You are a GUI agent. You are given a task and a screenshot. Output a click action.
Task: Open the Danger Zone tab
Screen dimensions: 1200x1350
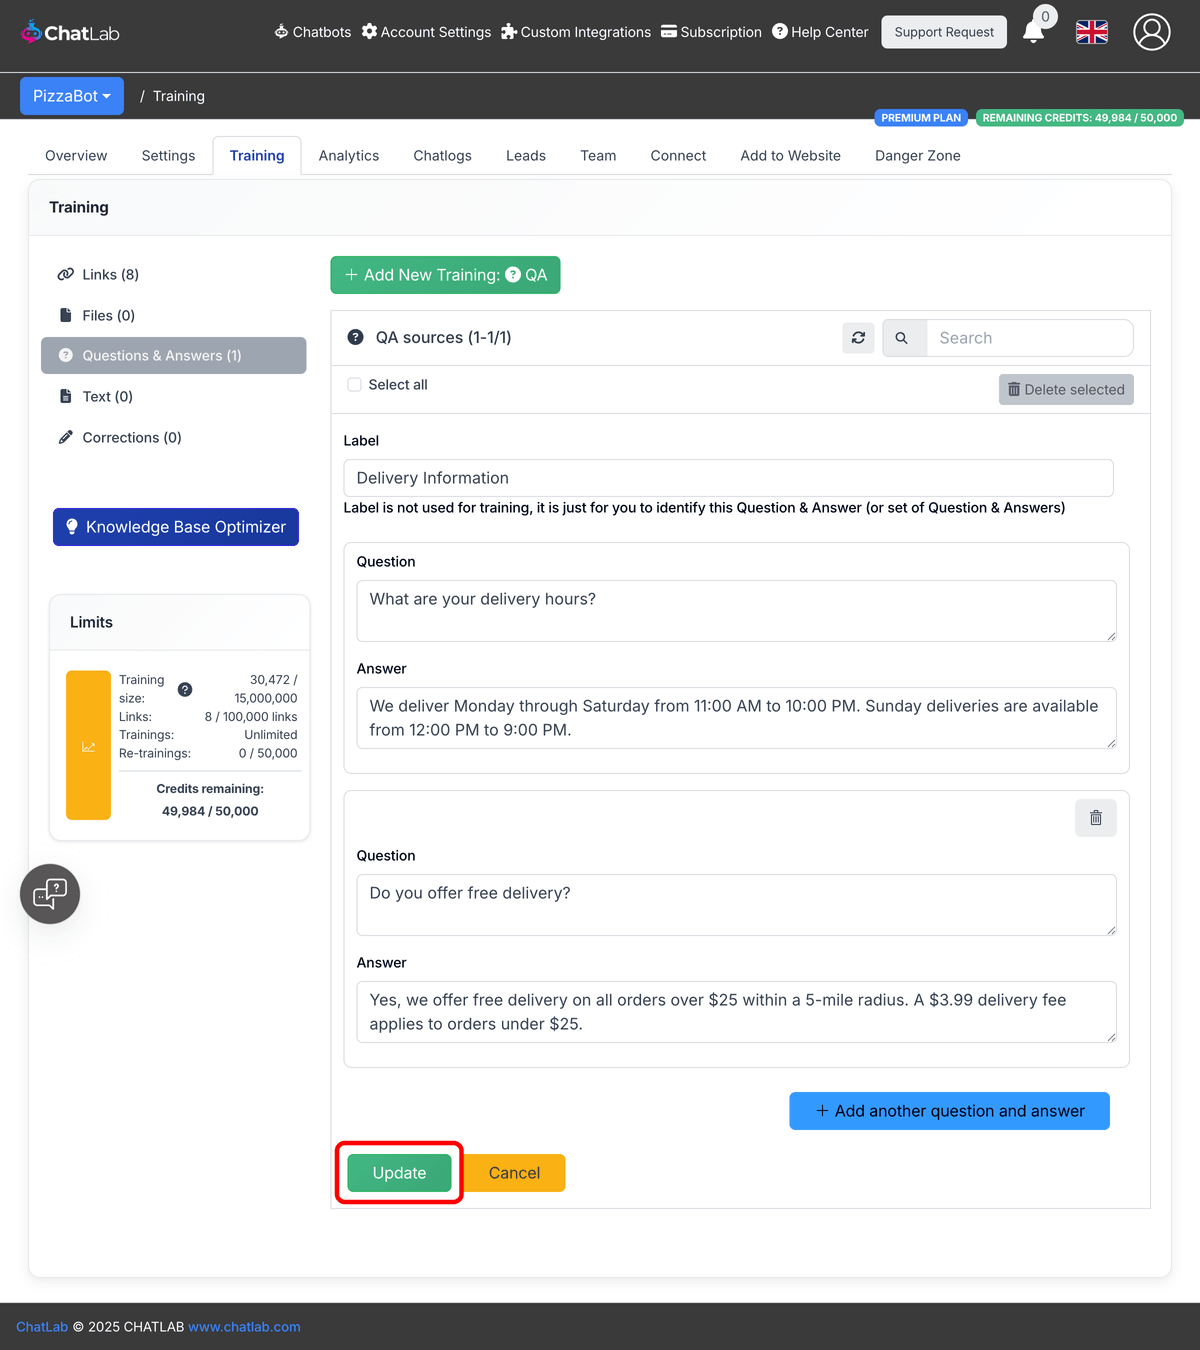click(917, 155)
